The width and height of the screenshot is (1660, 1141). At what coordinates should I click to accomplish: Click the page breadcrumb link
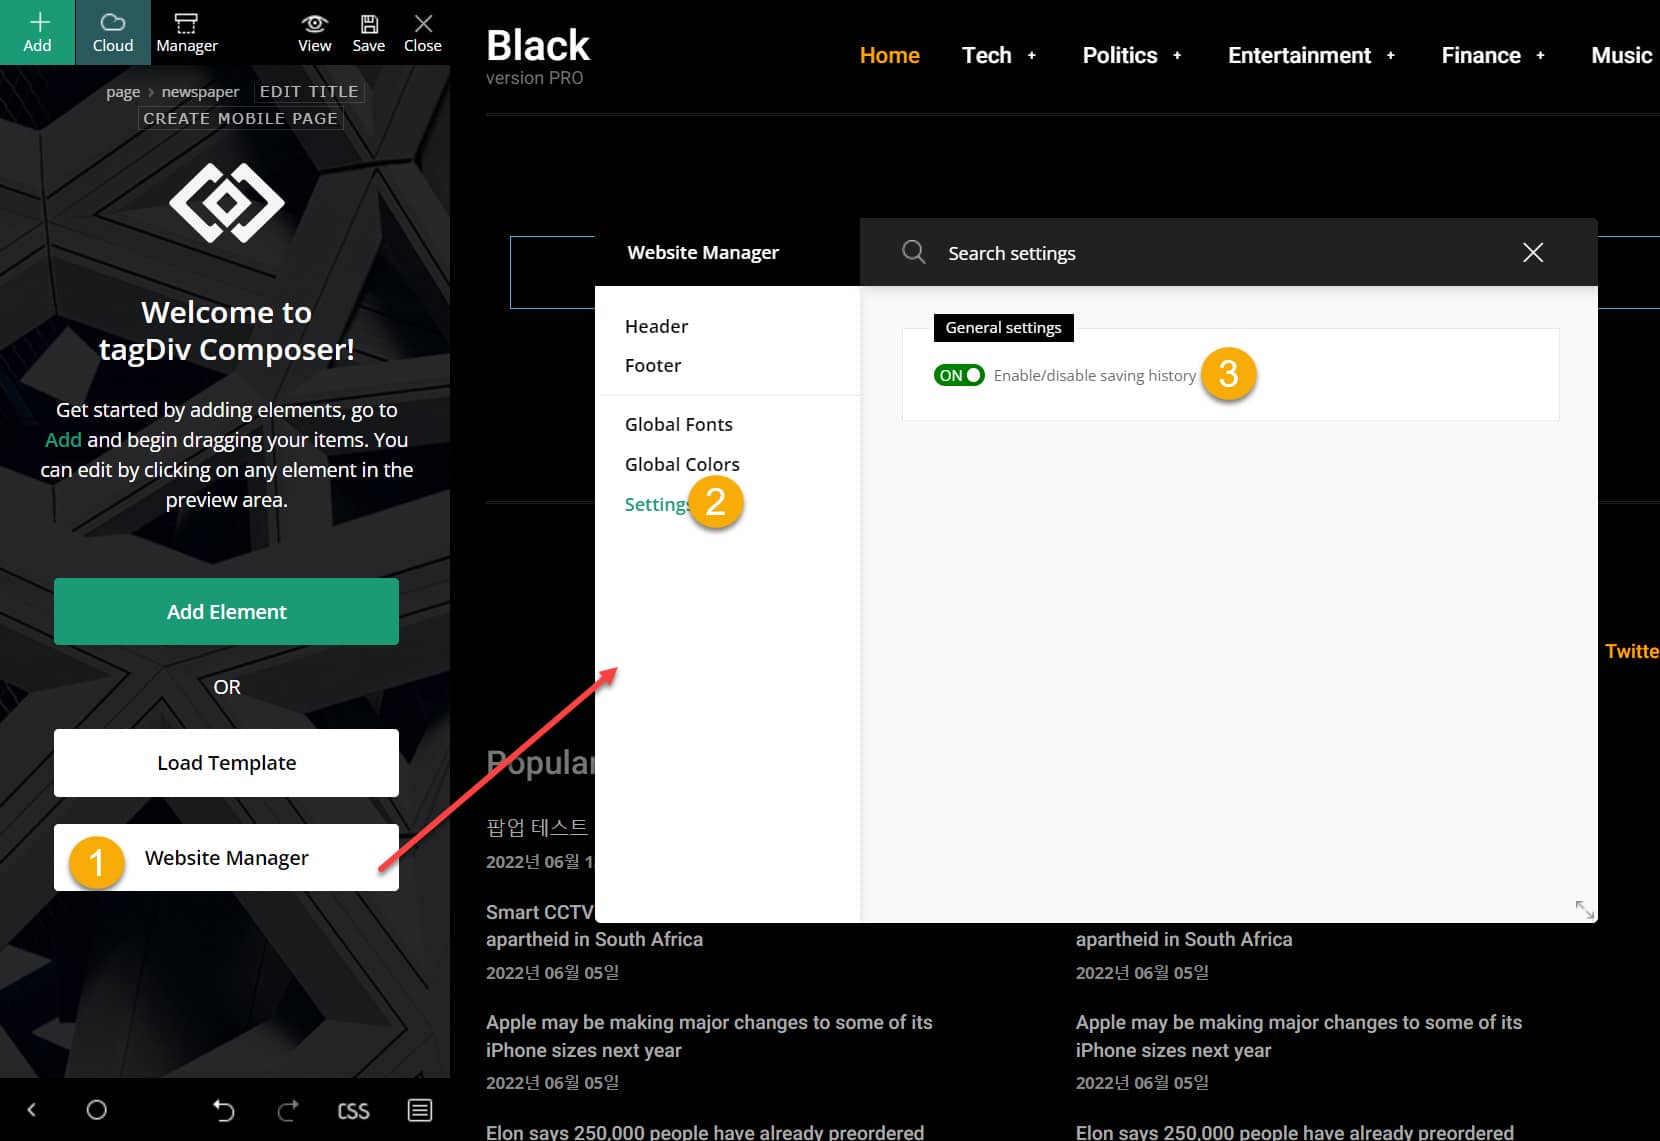[x=123, y=92]
